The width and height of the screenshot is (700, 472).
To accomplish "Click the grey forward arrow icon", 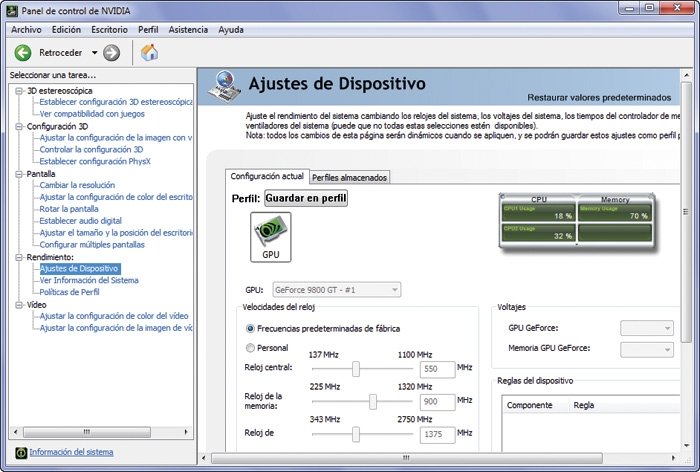I will [112, 53].
